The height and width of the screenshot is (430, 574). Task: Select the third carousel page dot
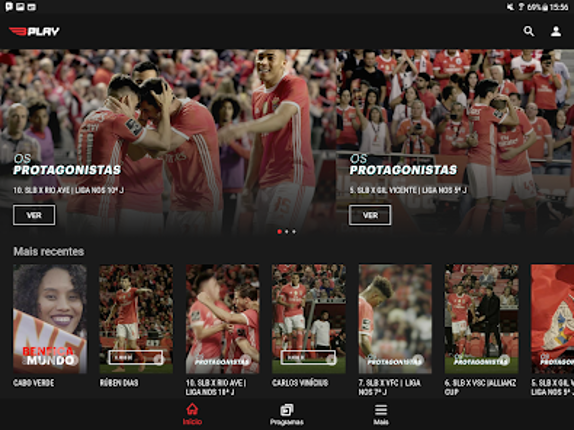point(294,232)
